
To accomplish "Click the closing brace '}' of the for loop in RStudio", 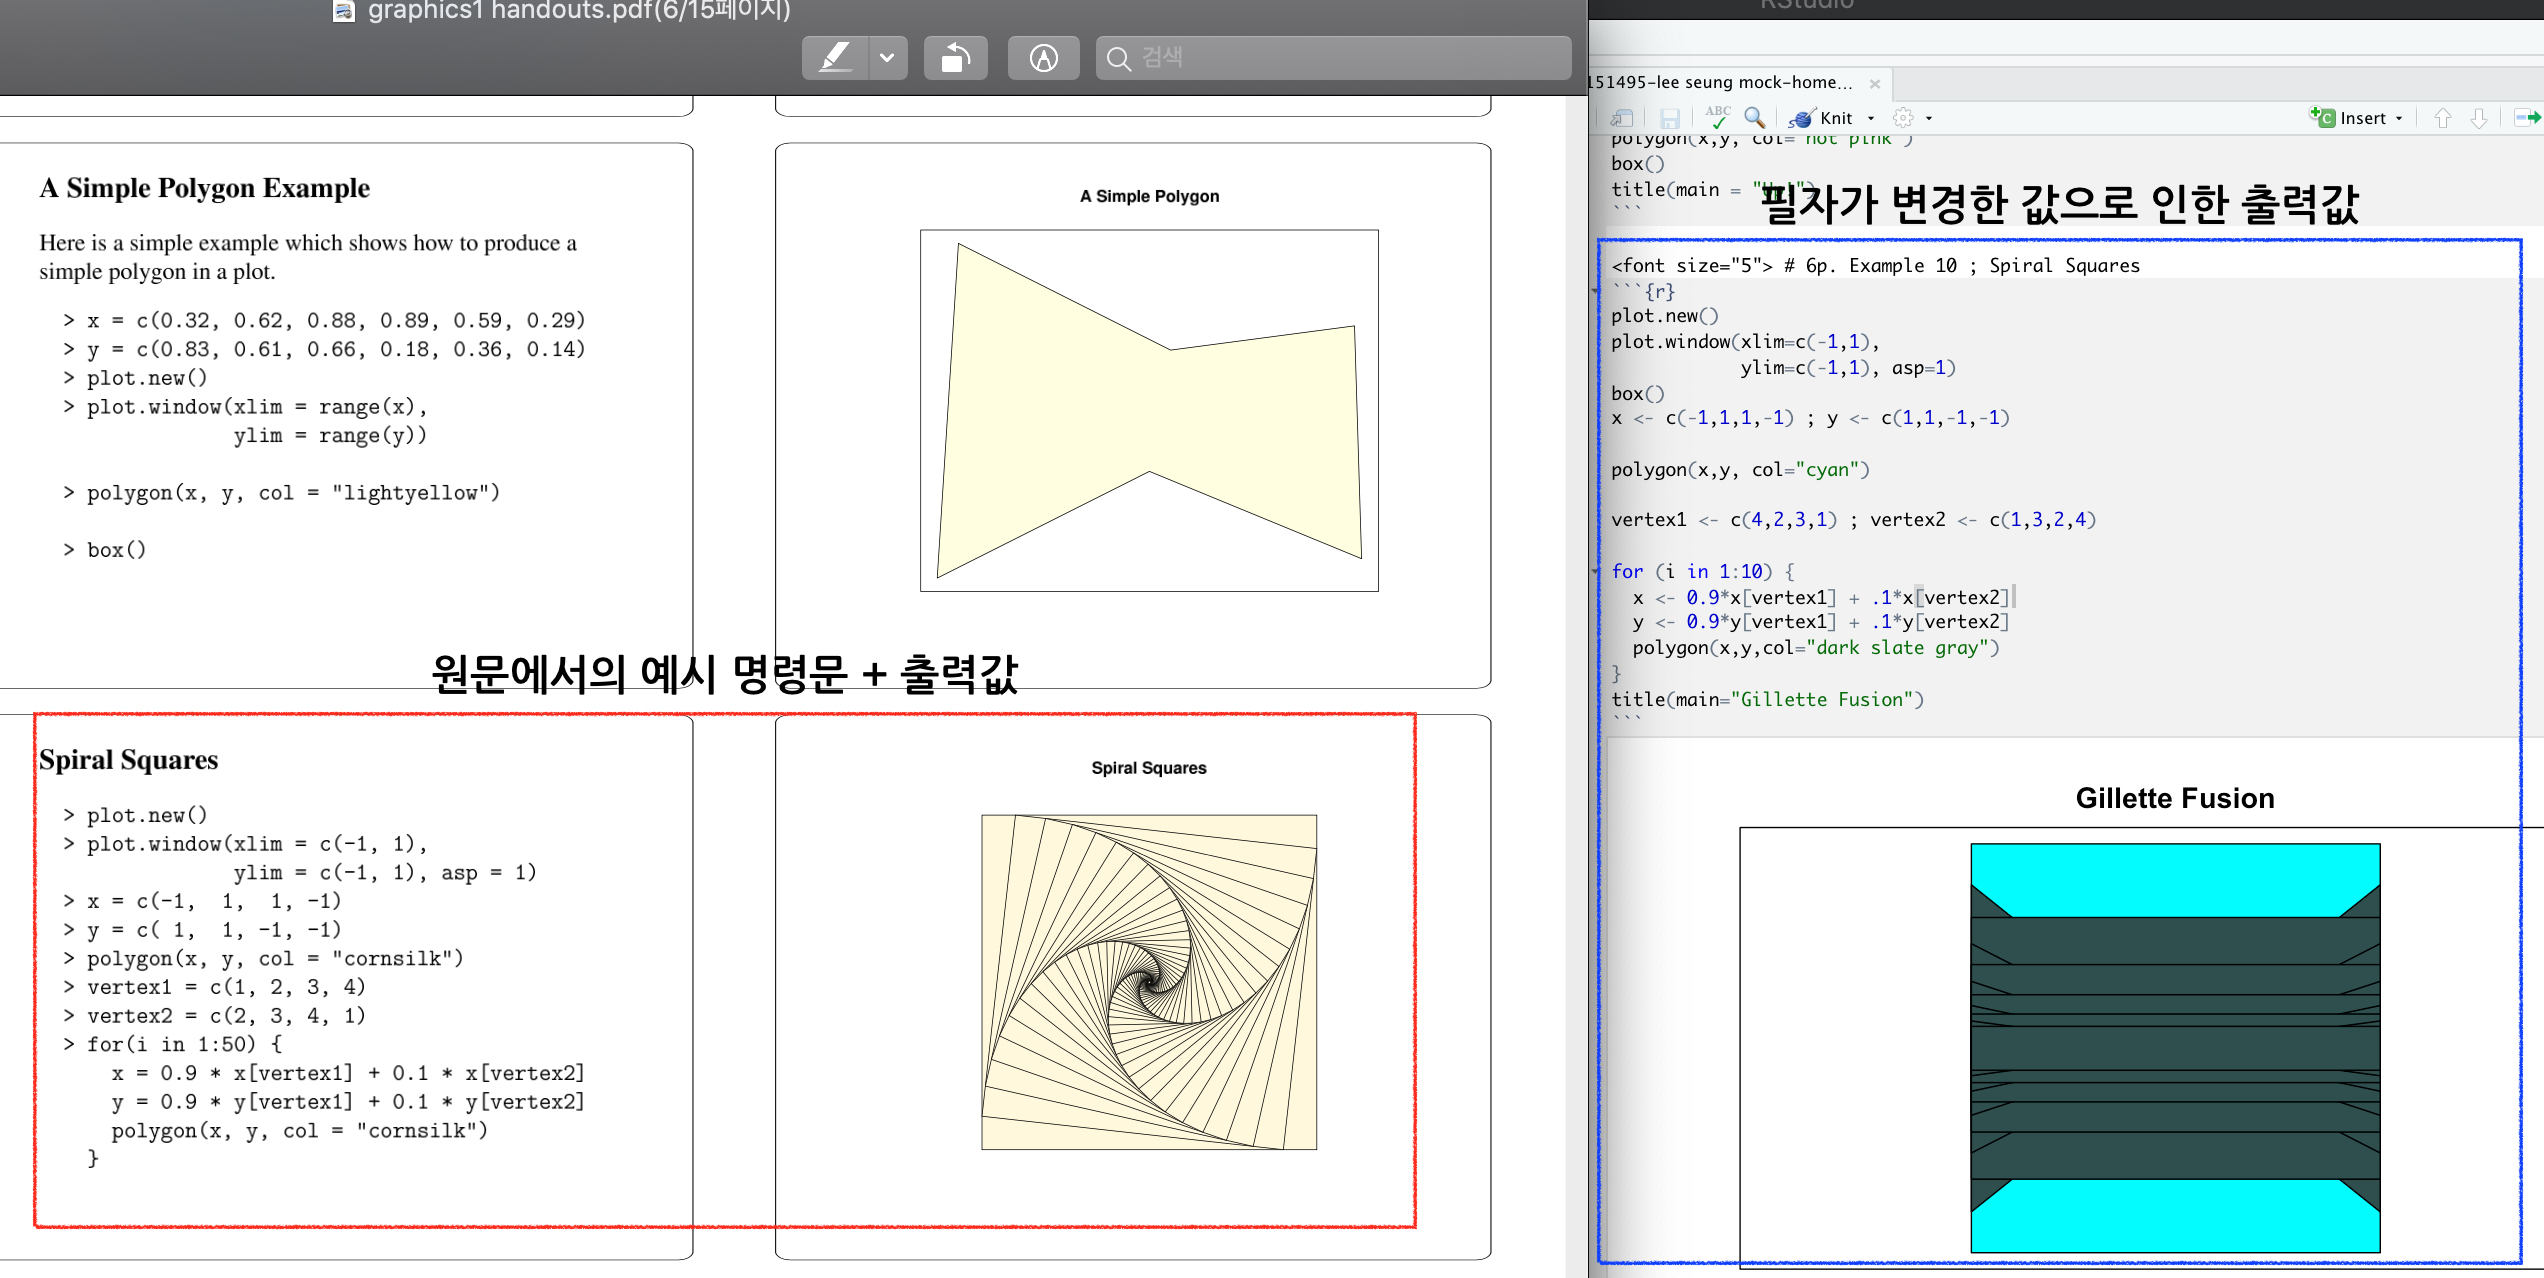I will click(x=1616, y=674).
